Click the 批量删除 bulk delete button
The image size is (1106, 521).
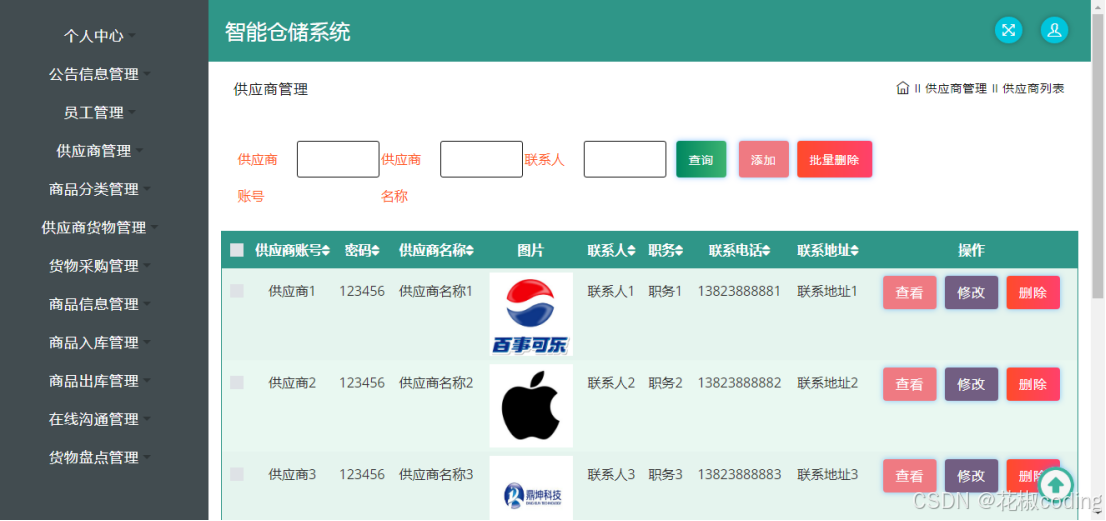[x=834, y=159]
